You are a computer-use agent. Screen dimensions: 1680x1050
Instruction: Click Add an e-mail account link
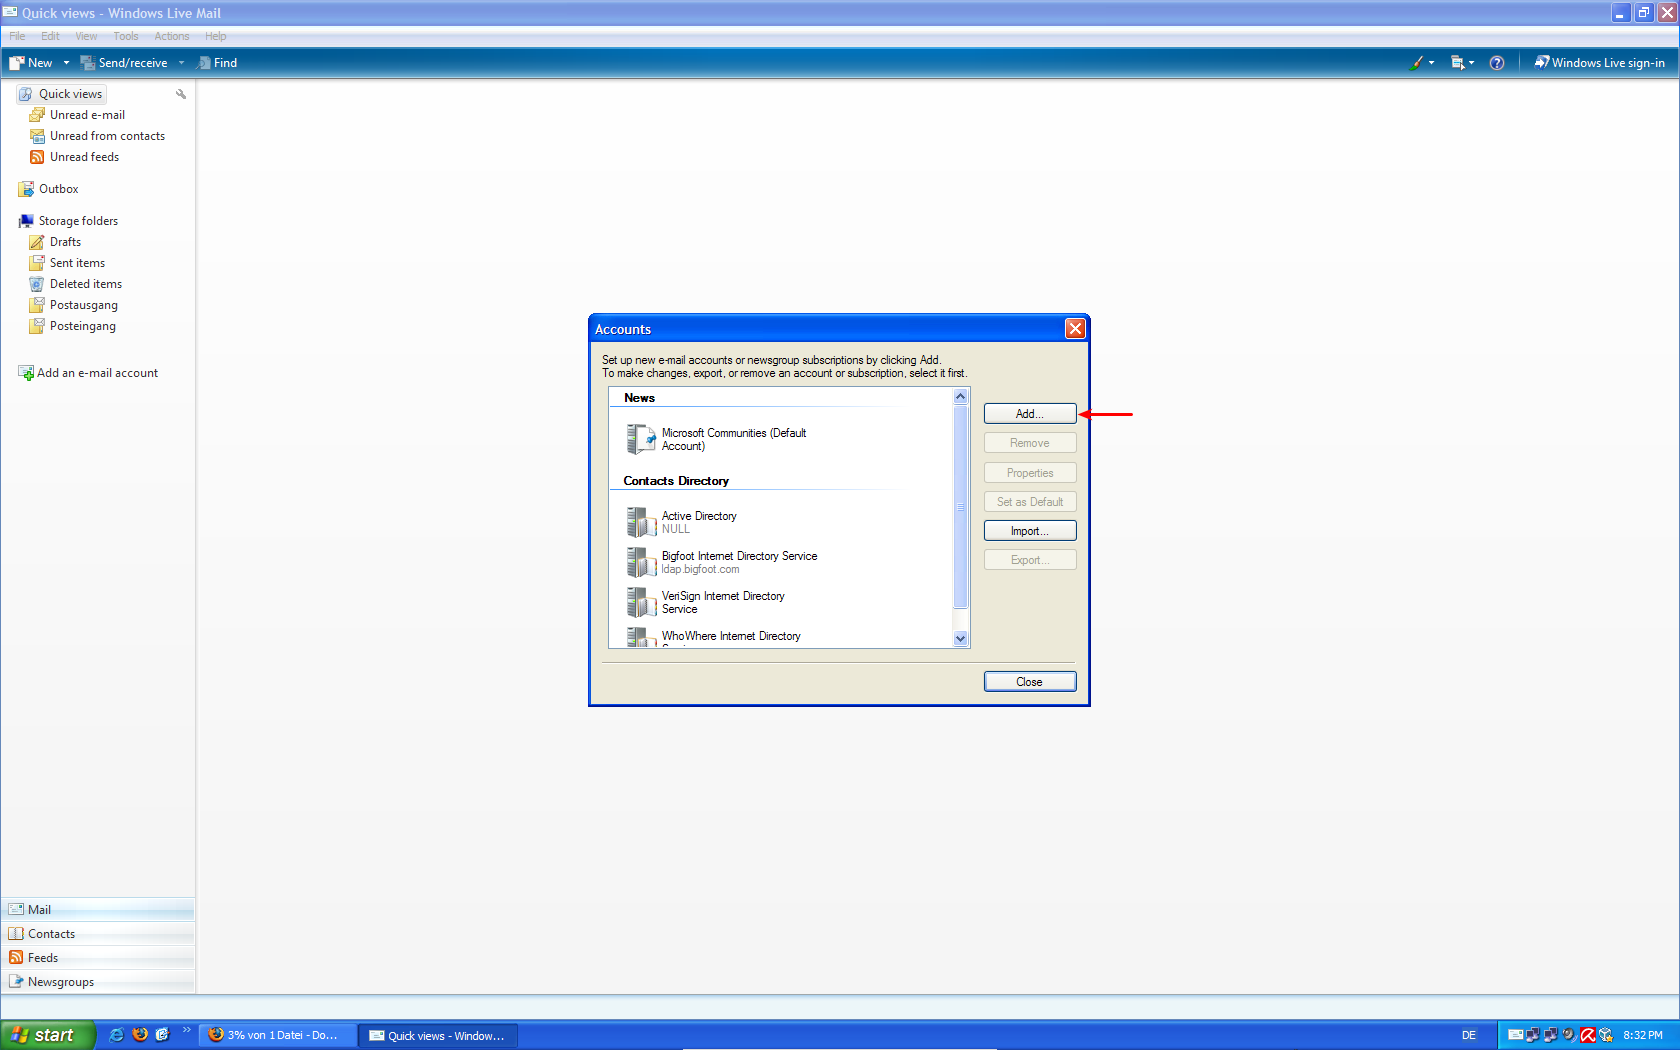97,373
